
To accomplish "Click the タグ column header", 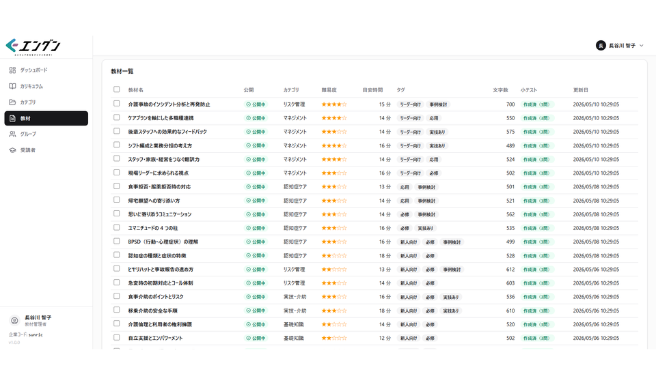I will tap(401, 90).
